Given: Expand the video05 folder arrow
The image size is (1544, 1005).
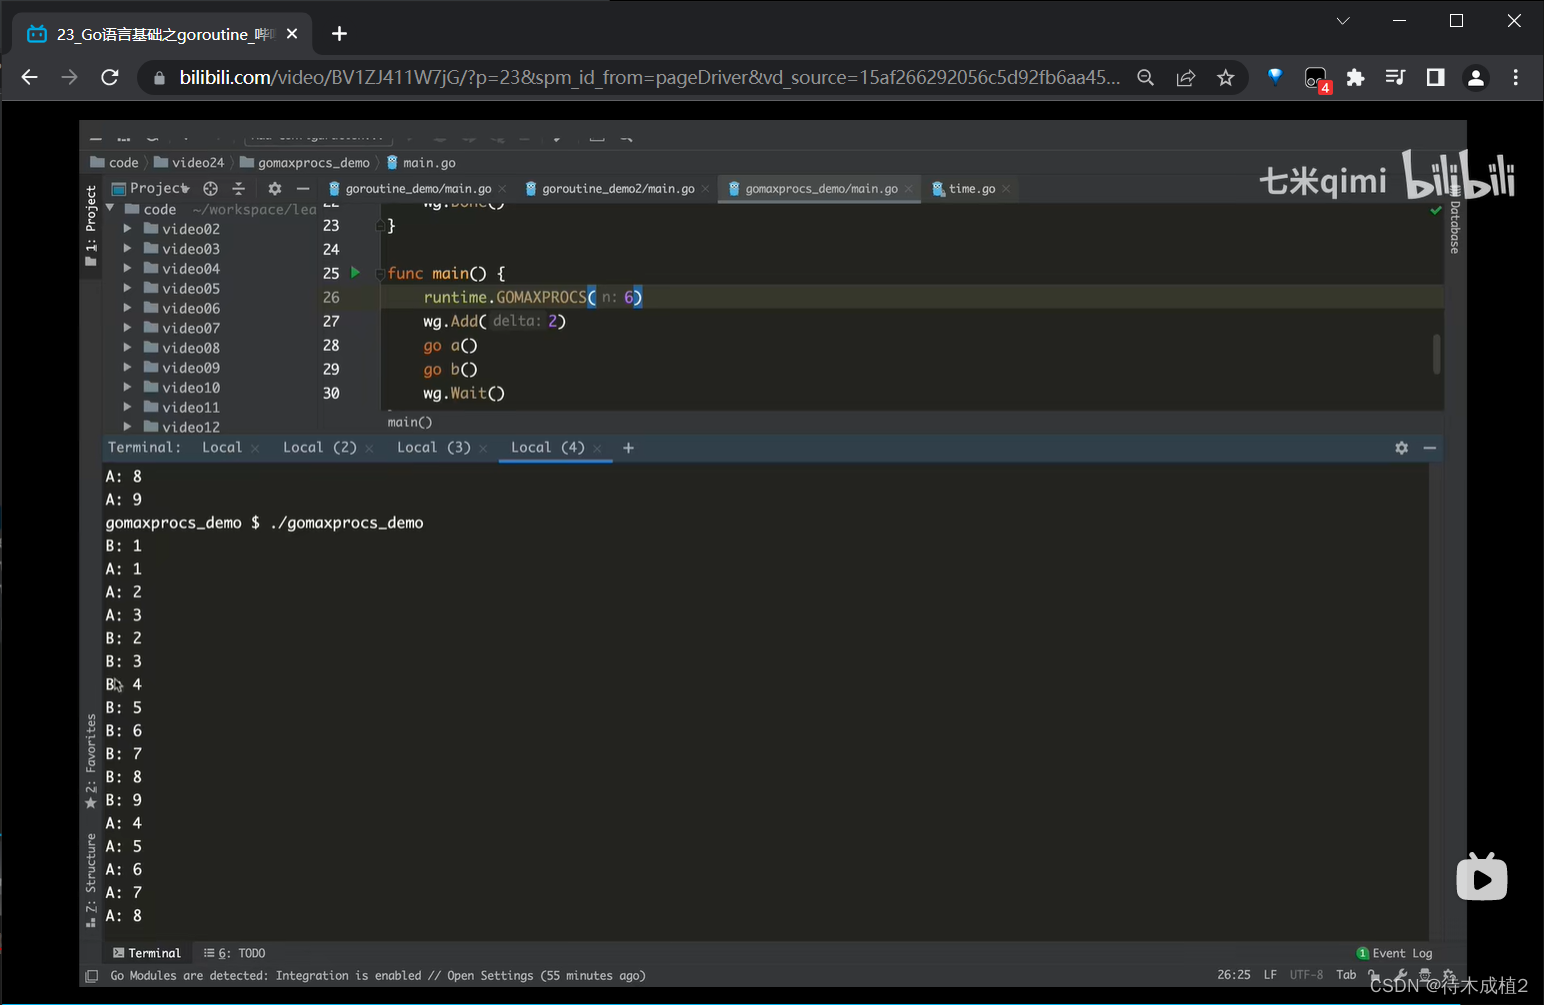Looking at the screenshot, I should click(127, 288).
